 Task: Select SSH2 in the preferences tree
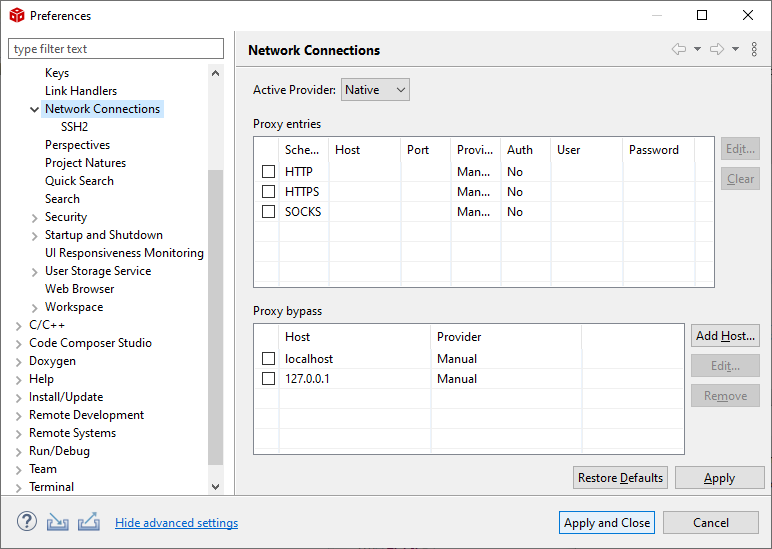tap(74, 127)
